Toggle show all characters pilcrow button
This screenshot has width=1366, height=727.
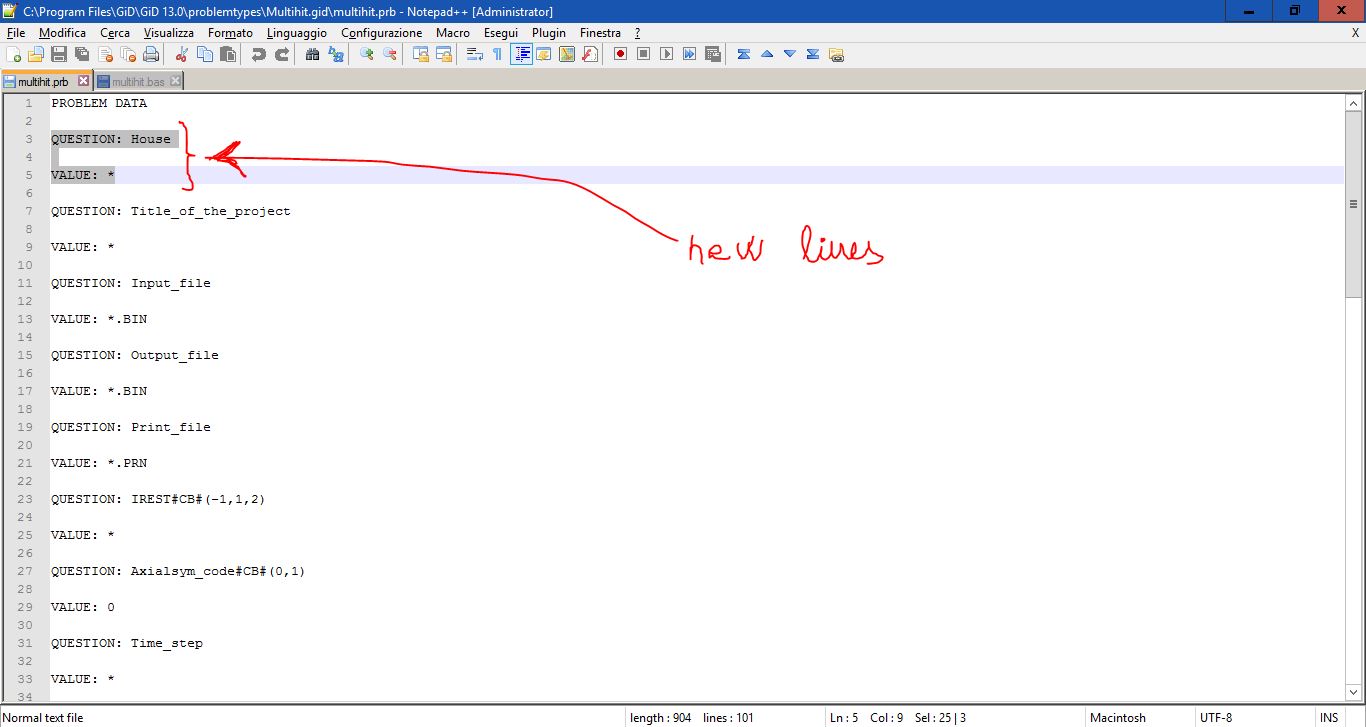[x=497, y=54]
